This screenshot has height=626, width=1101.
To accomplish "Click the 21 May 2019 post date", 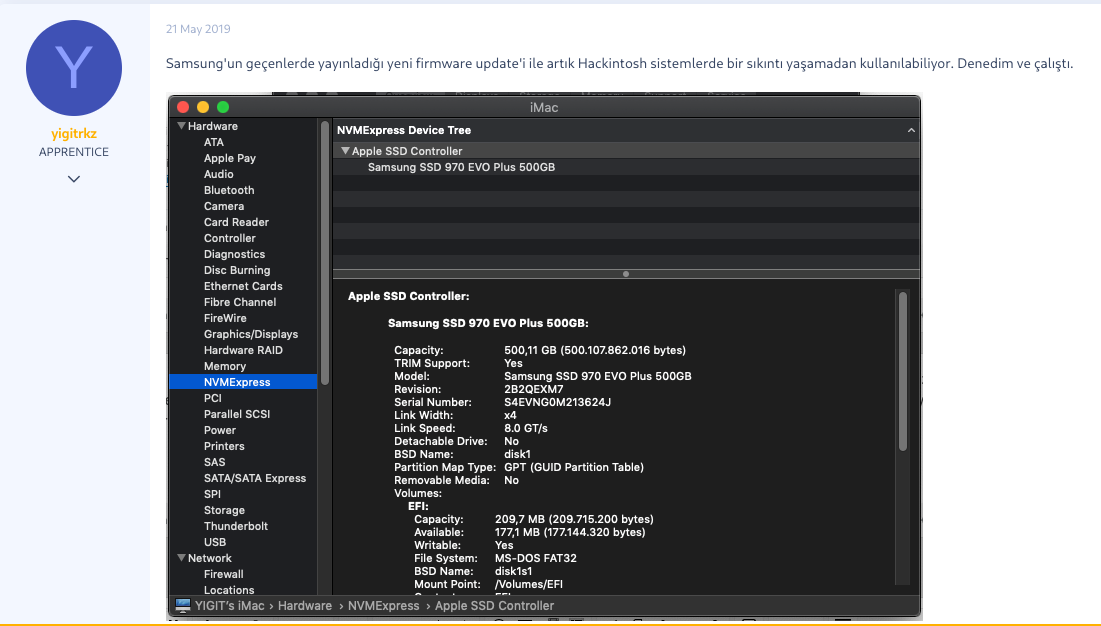I will pos(198,30).
